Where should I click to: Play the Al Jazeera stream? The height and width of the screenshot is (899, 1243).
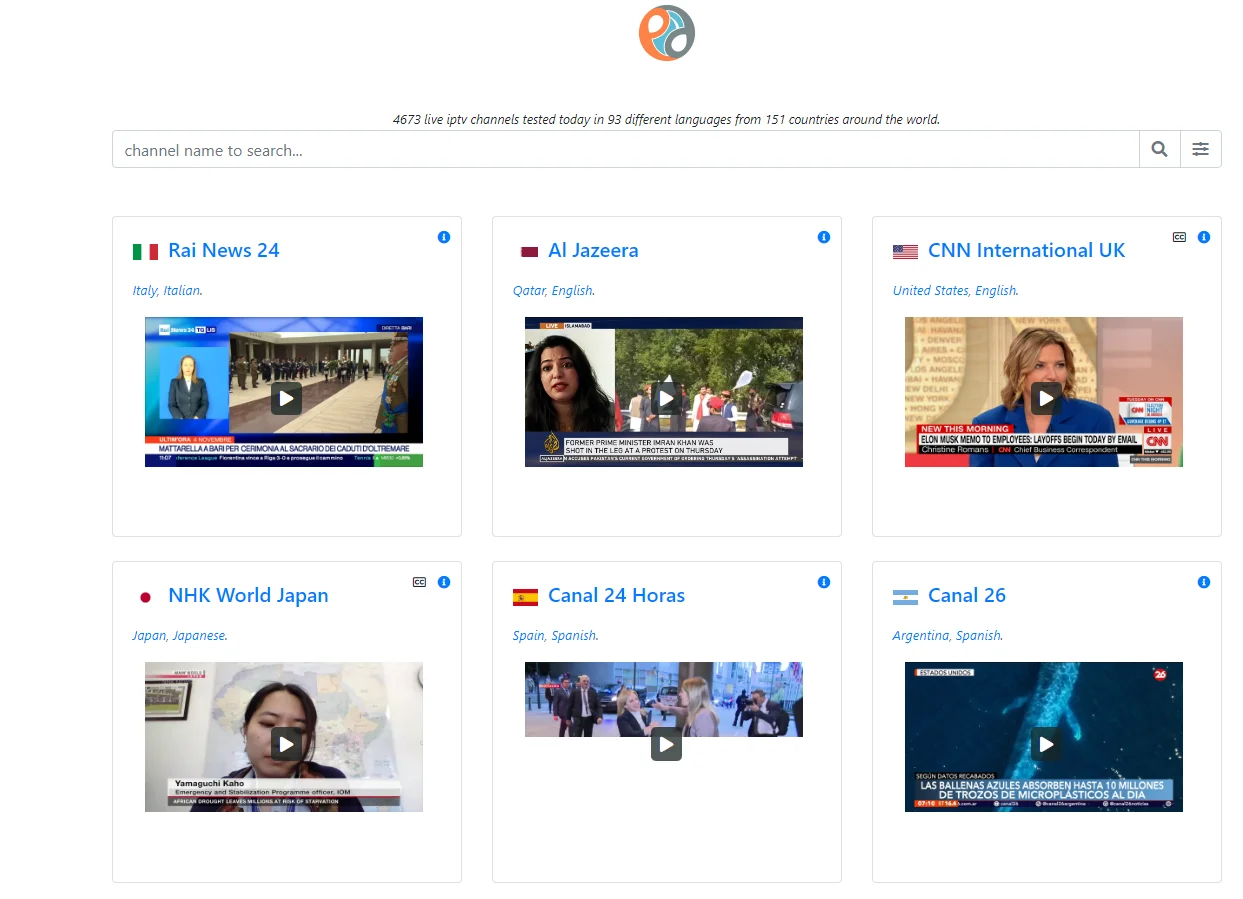click(x=666, y=398)
